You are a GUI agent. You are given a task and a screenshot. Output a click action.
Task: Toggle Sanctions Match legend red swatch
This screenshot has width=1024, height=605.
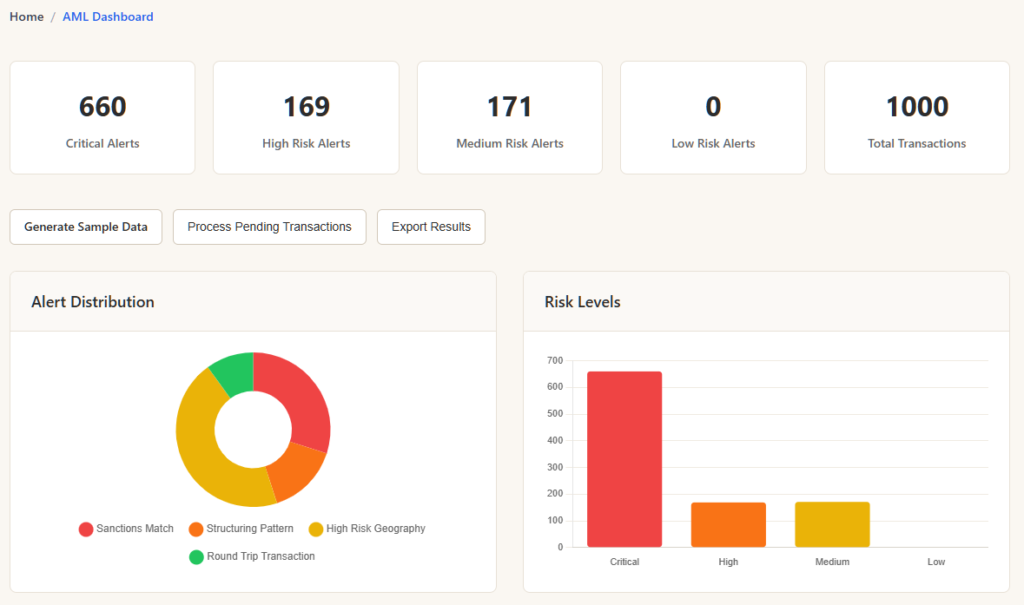coord(86,529)
